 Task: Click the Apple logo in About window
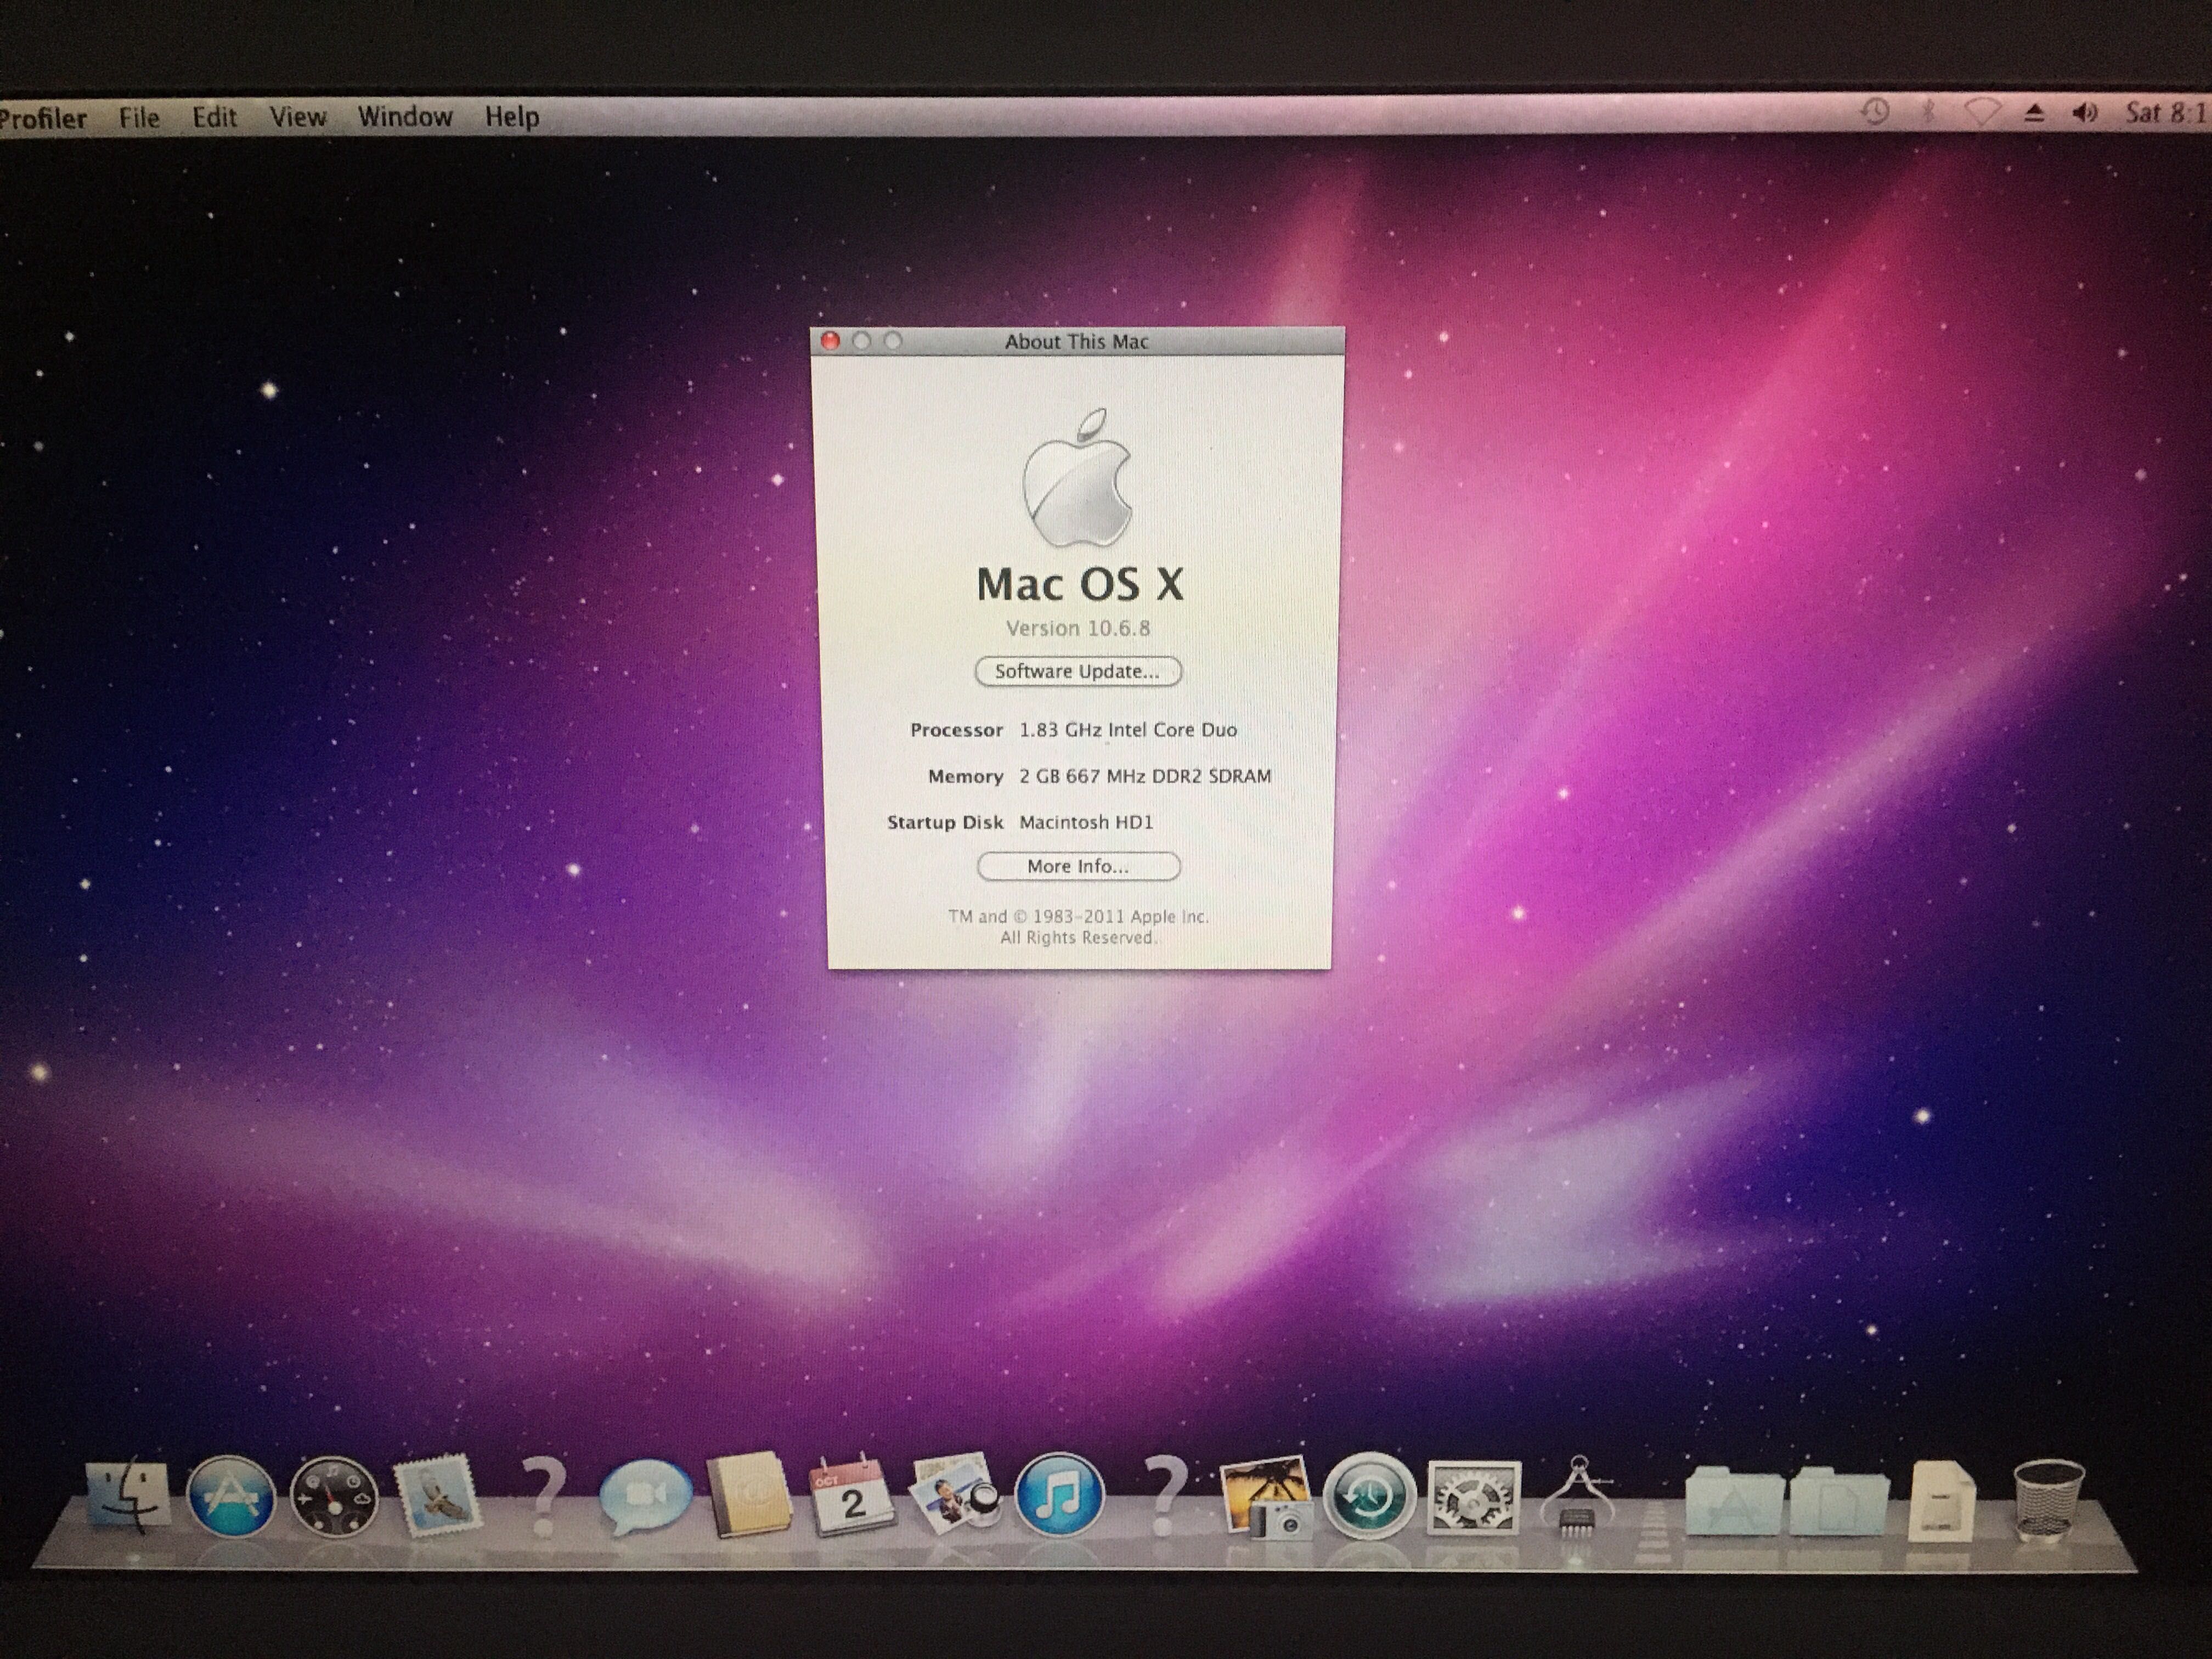[1077, 477]
